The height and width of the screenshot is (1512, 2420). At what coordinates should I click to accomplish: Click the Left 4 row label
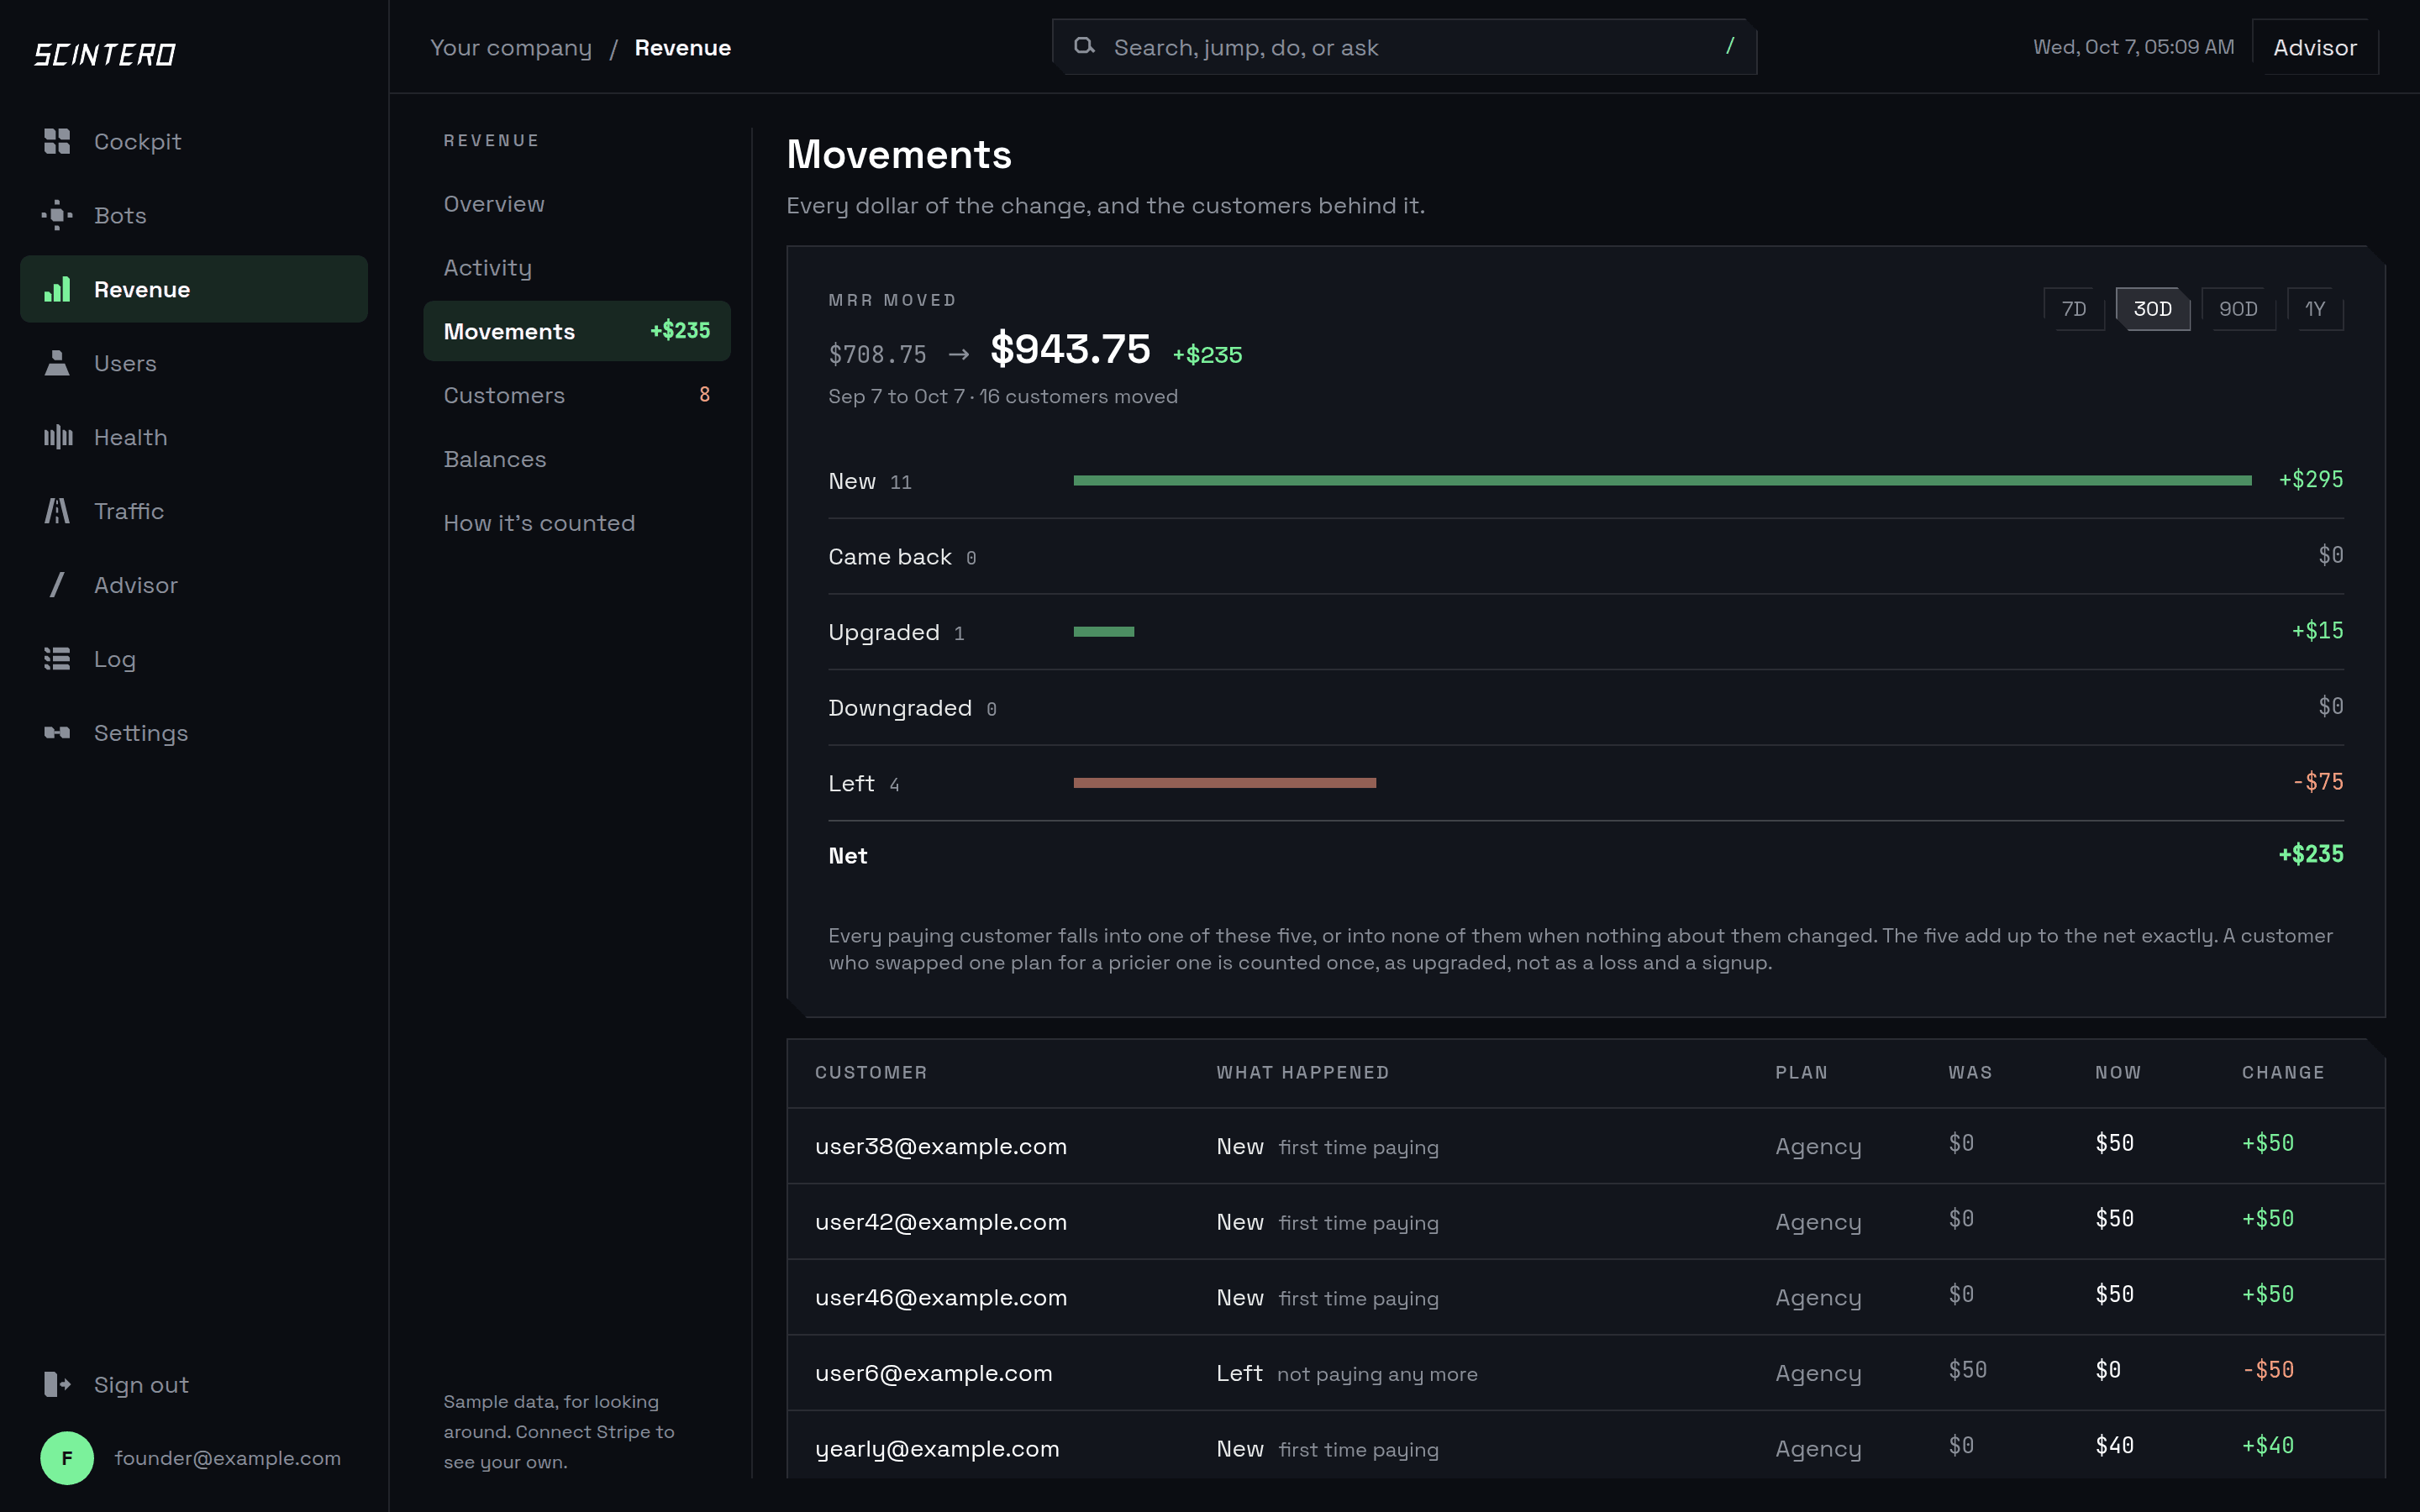864,783
